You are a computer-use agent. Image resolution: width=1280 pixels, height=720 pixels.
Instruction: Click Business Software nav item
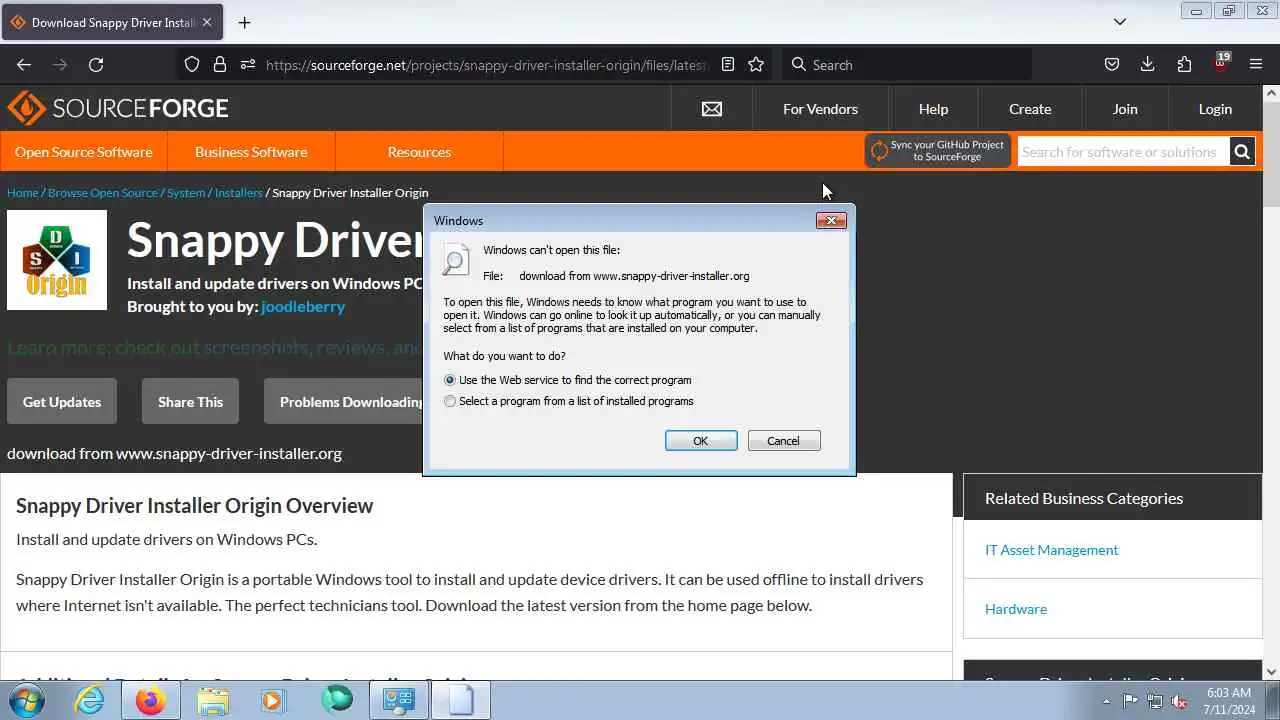point(251,152)
